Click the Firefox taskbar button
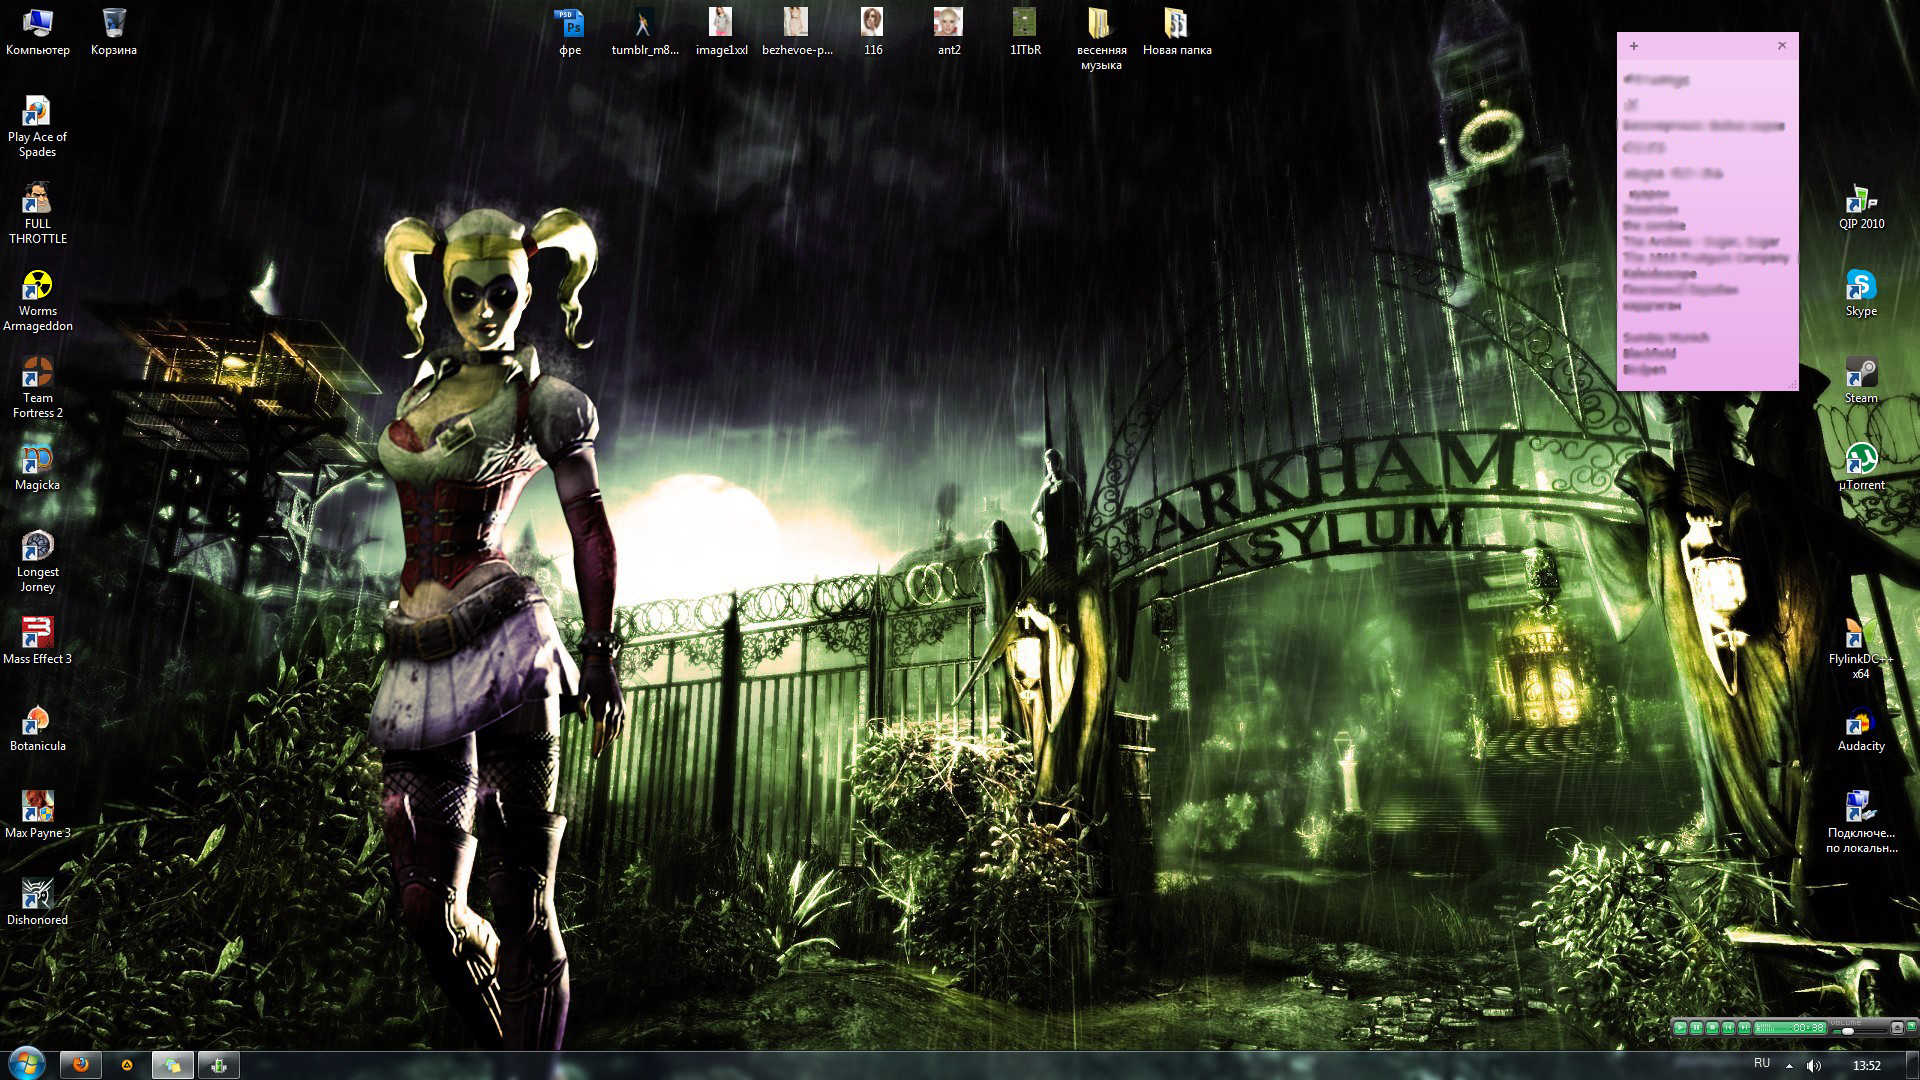1920x1080 pixels. point(81,1065)
